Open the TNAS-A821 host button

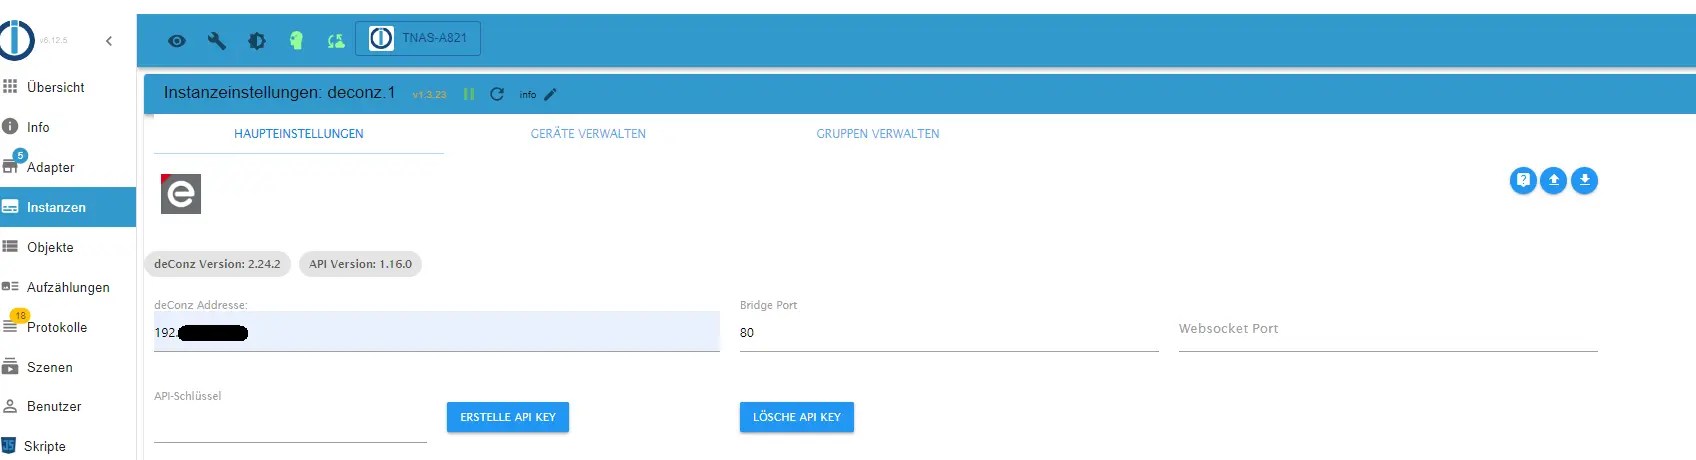[418, 38]
